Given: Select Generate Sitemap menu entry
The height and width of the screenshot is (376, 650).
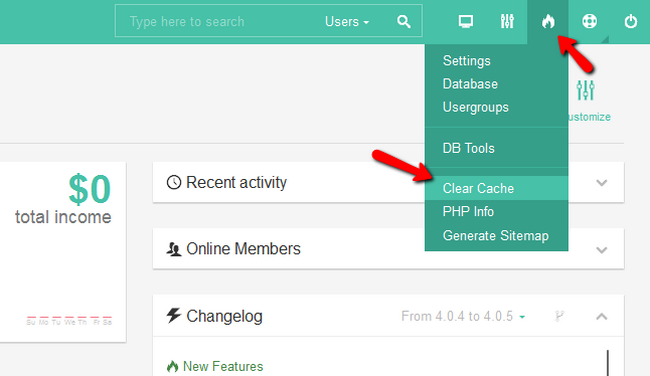Looking at the screenshot, I should point(497,235).
